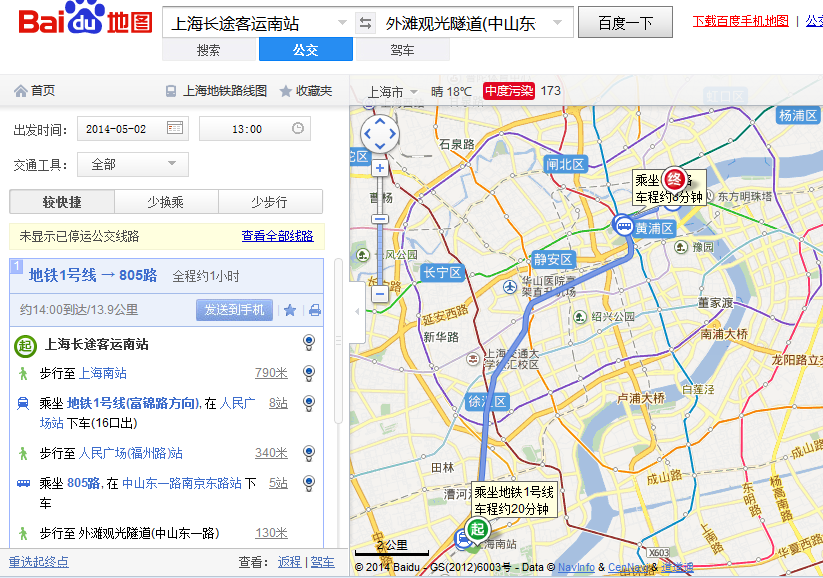Click the home icon next to 首页
The height and width of the screenshot is (578, 823).
(x=20, y=91)
